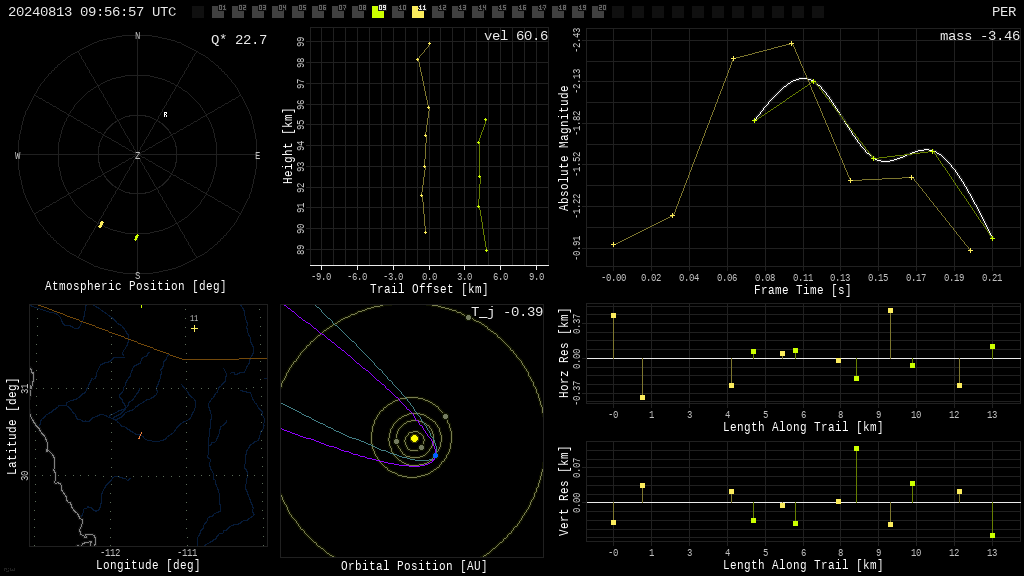Click the blue Earth dot in orbital plot

[436, 455]
